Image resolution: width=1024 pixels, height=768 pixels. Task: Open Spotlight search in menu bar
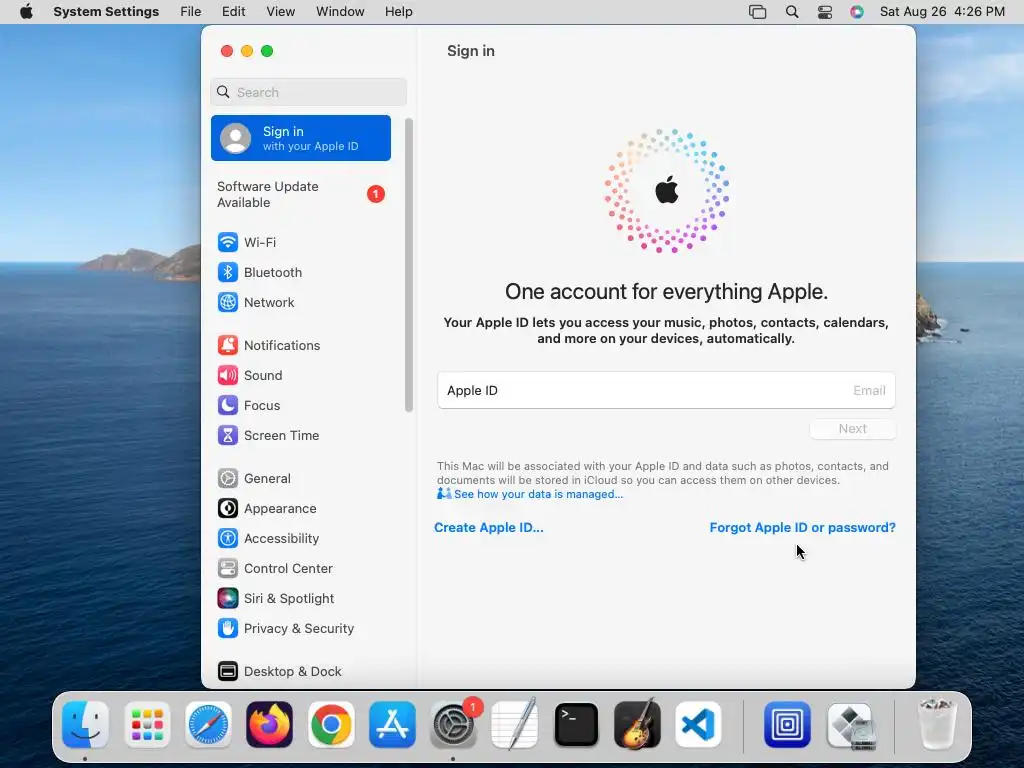coord(792,12)
